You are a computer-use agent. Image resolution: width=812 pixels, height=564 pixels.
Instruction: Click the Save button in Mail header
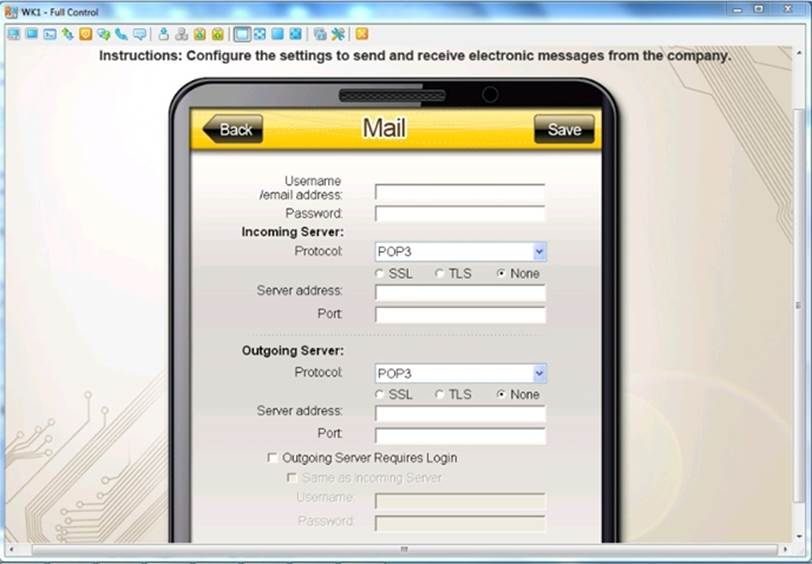(x=564, y=130)
